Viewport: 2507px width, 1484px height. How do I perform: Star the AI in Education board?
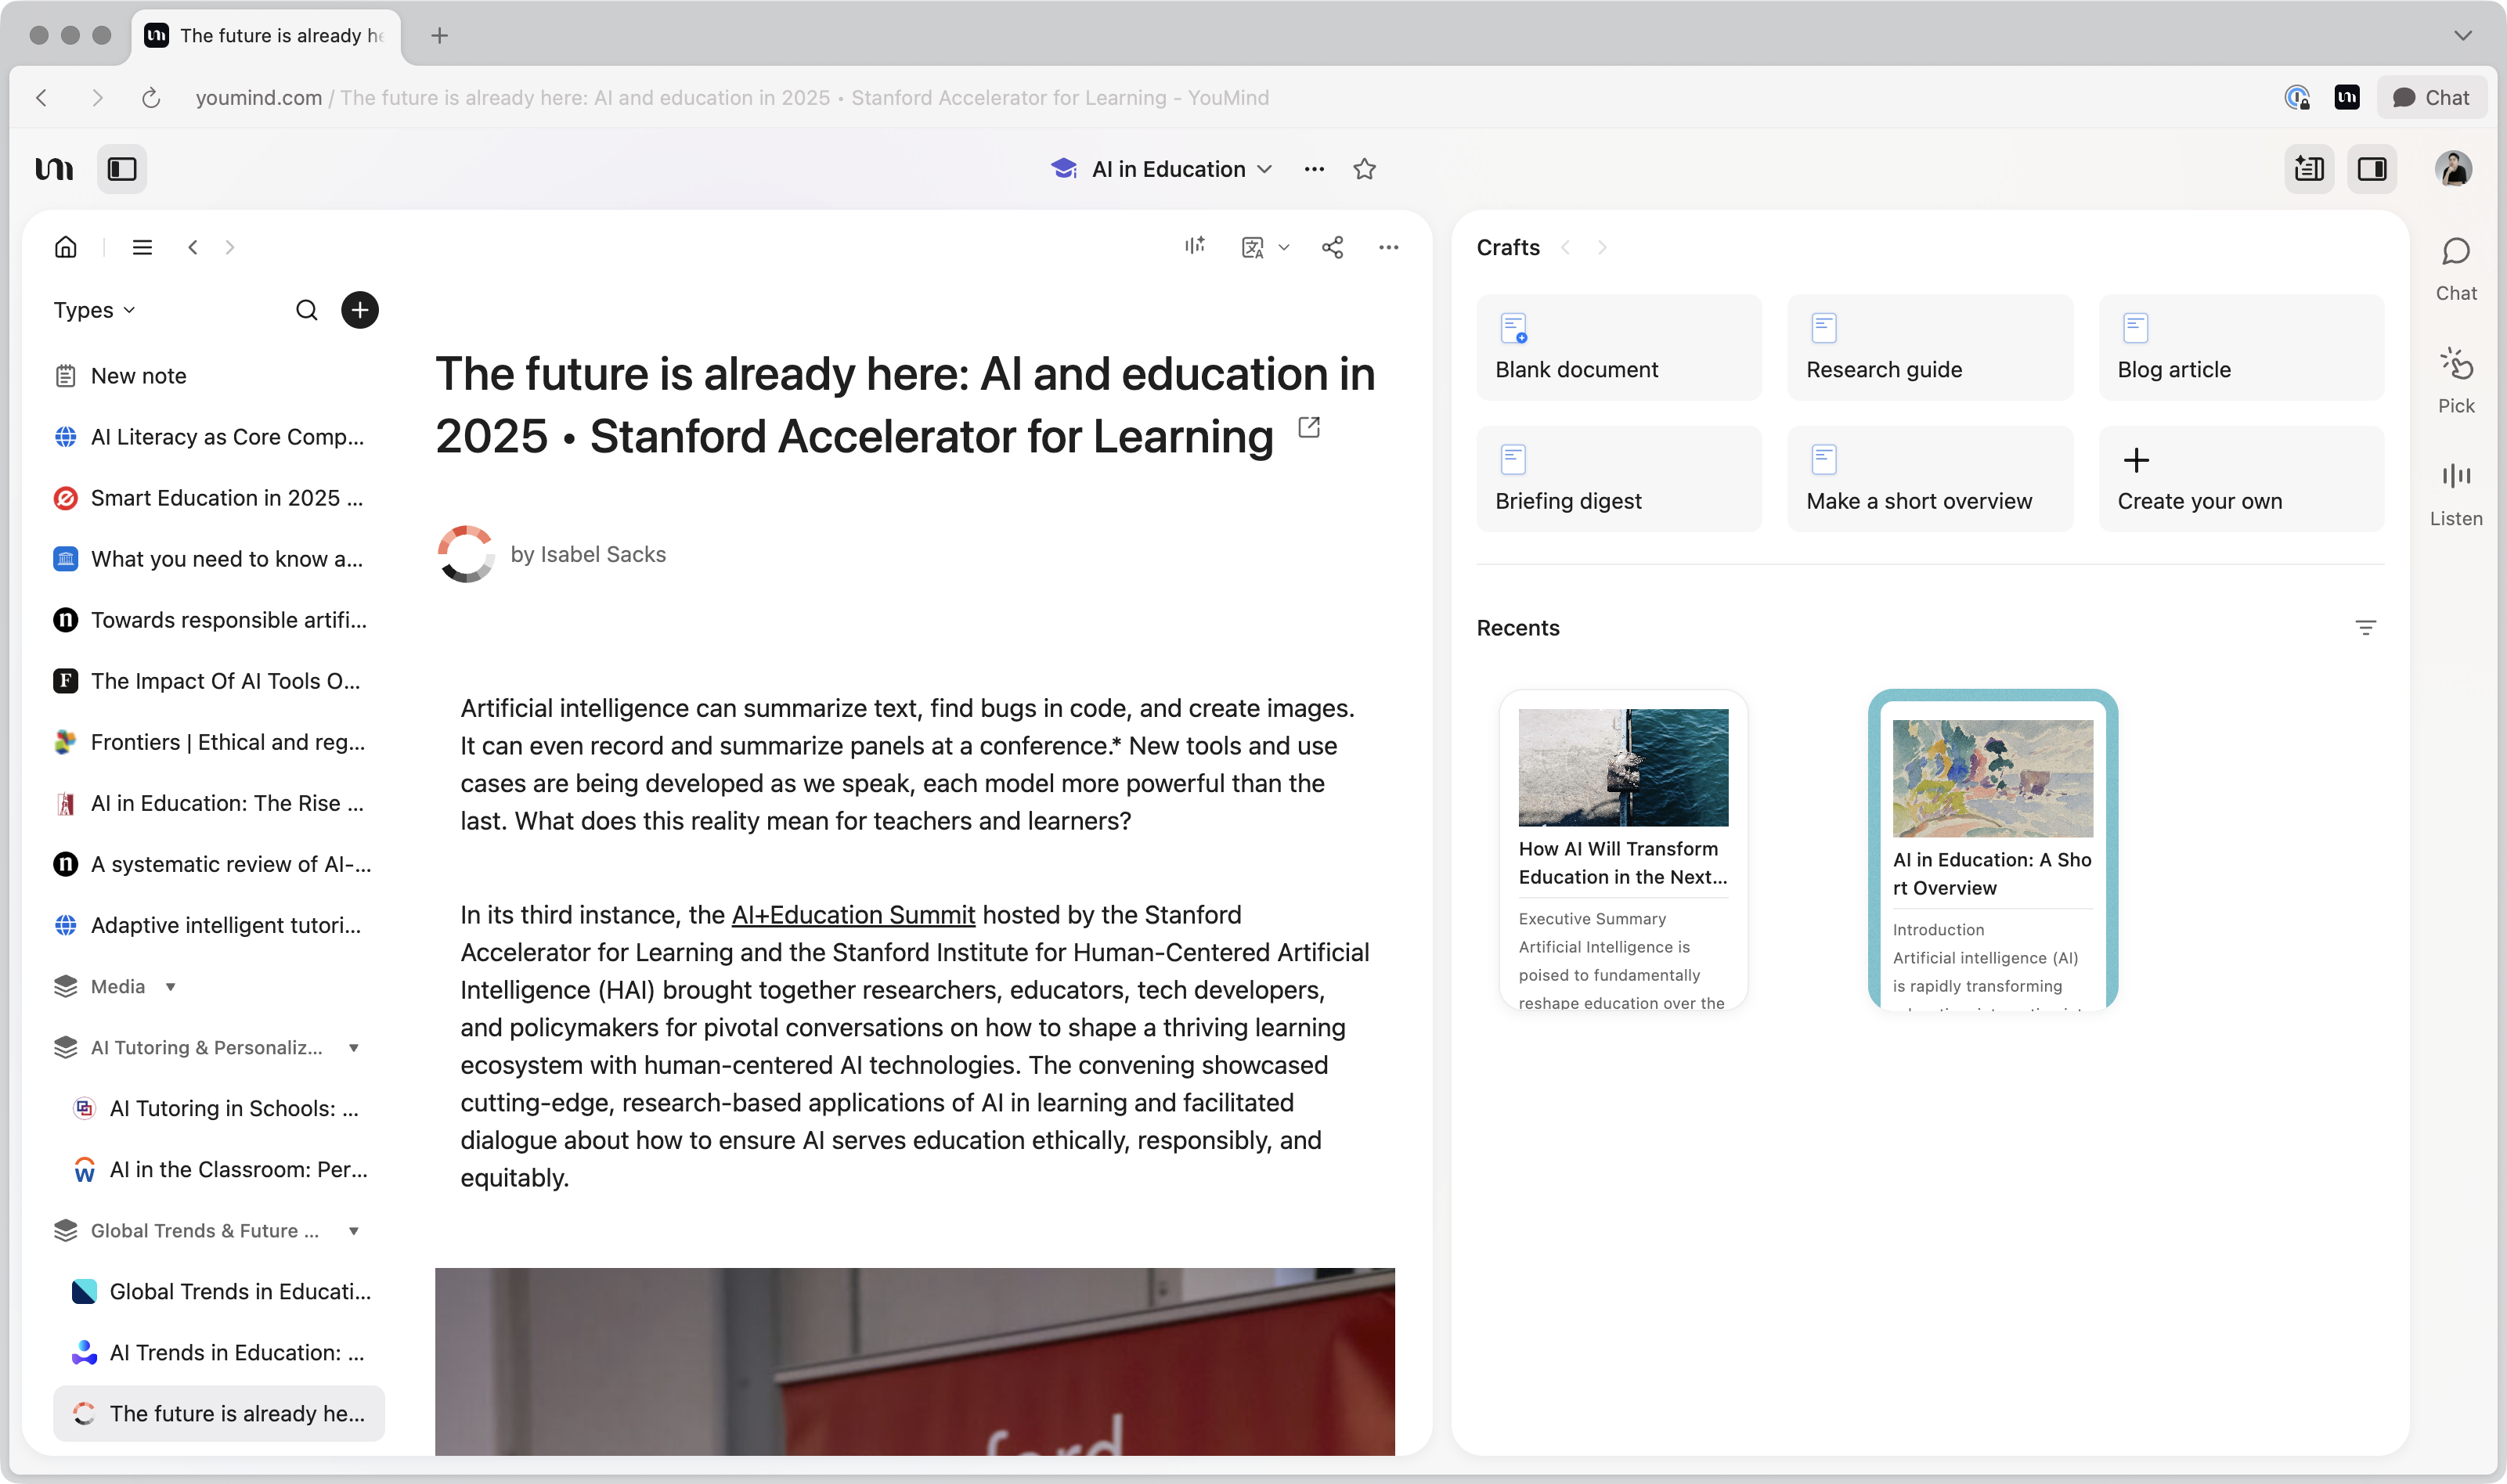pyautogui.click(x=1364, y=169)
